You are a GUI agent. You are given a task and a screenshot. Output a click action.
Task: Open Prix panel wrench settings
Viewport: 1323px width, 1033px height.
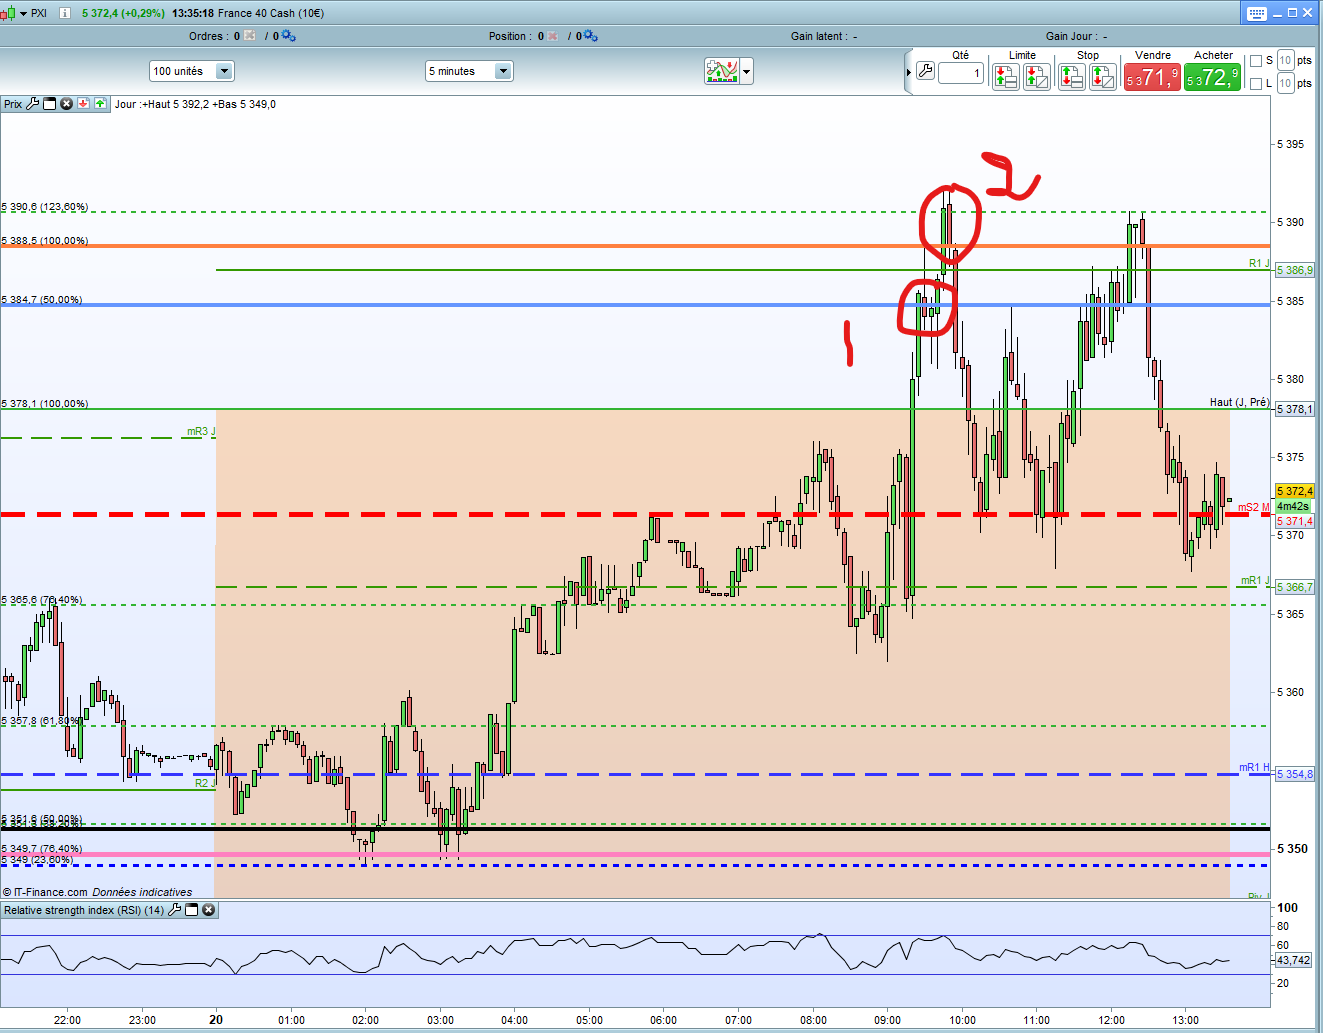[33, 103]
